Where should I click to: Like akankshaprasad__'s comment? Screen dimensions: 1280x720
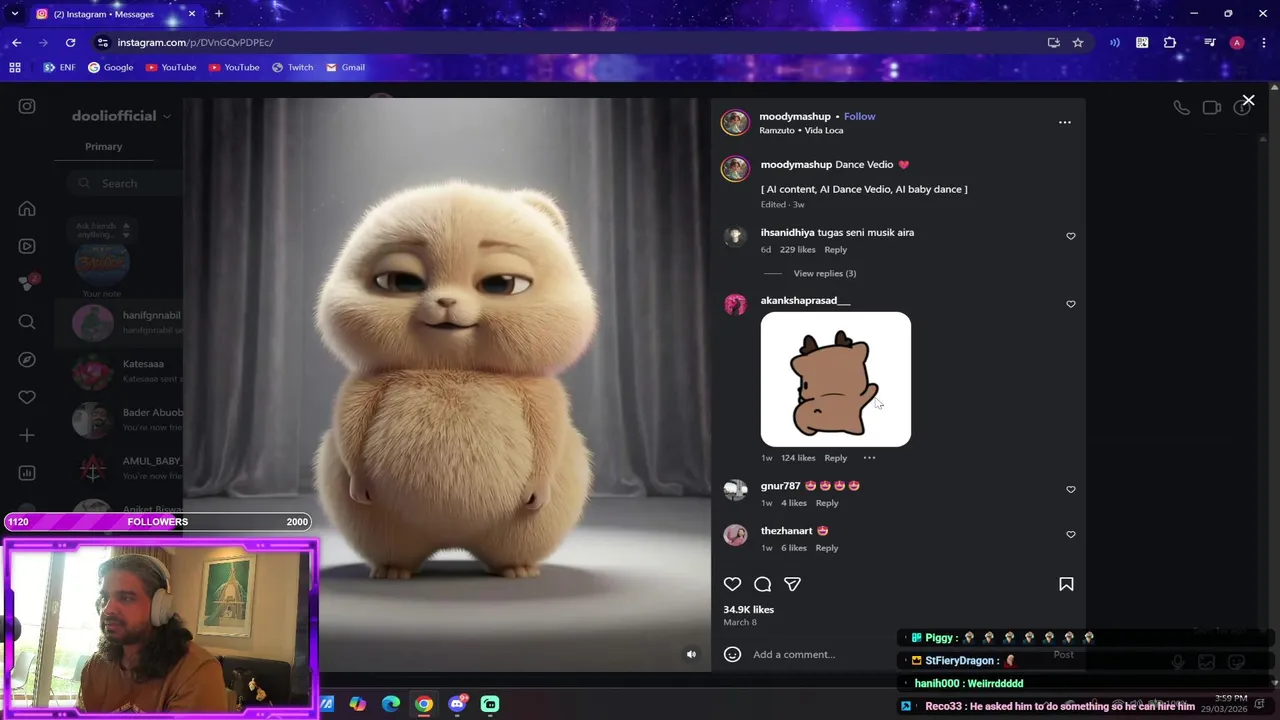[x=1071, y=304]
